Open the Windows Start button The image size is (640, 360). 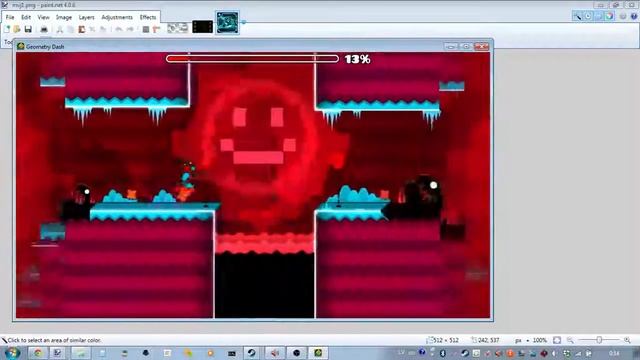13,353
